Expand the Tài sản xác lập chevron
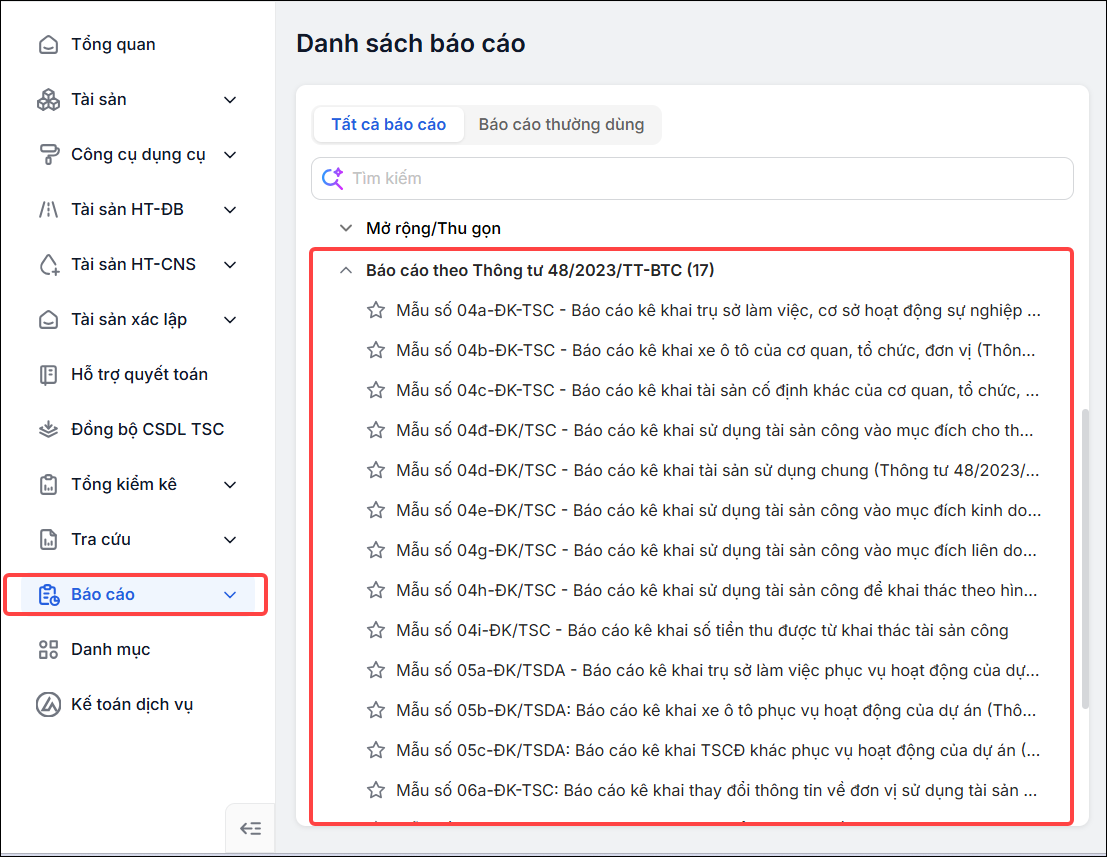1107x857 pixels. click(230, 320)
